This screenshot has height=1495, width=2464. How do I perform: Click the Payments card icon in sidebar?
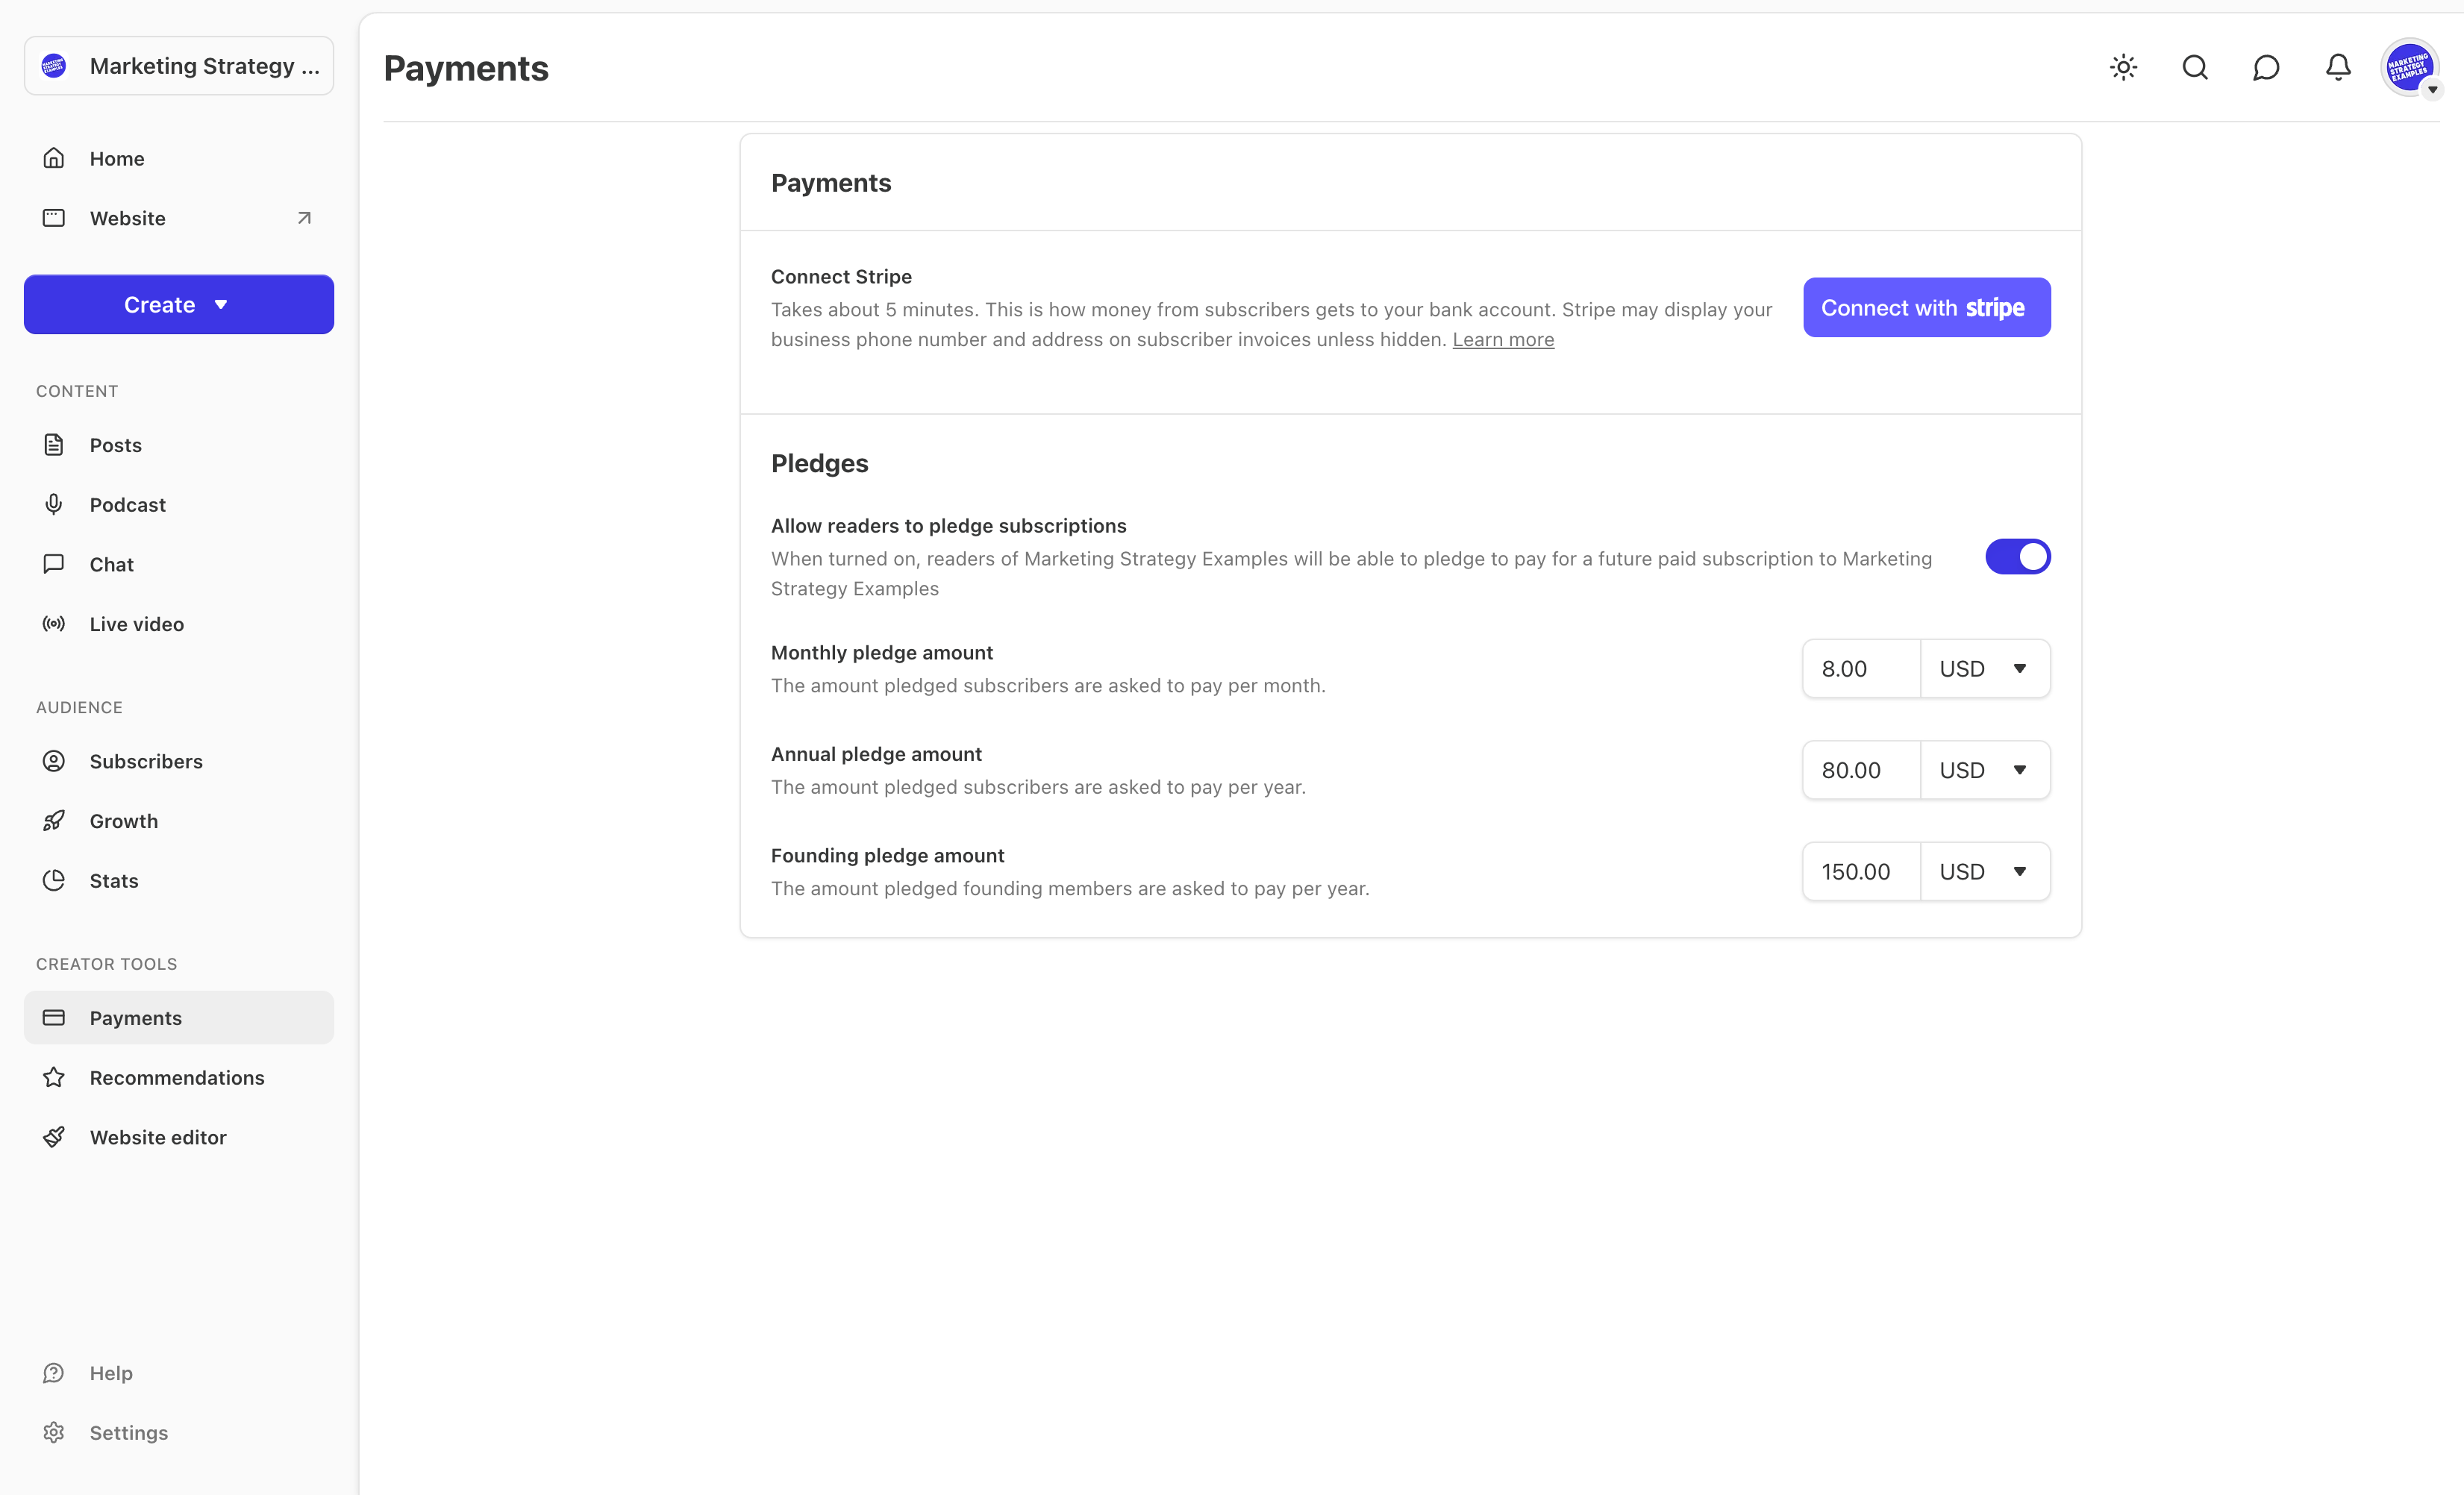coord(54,1017)
